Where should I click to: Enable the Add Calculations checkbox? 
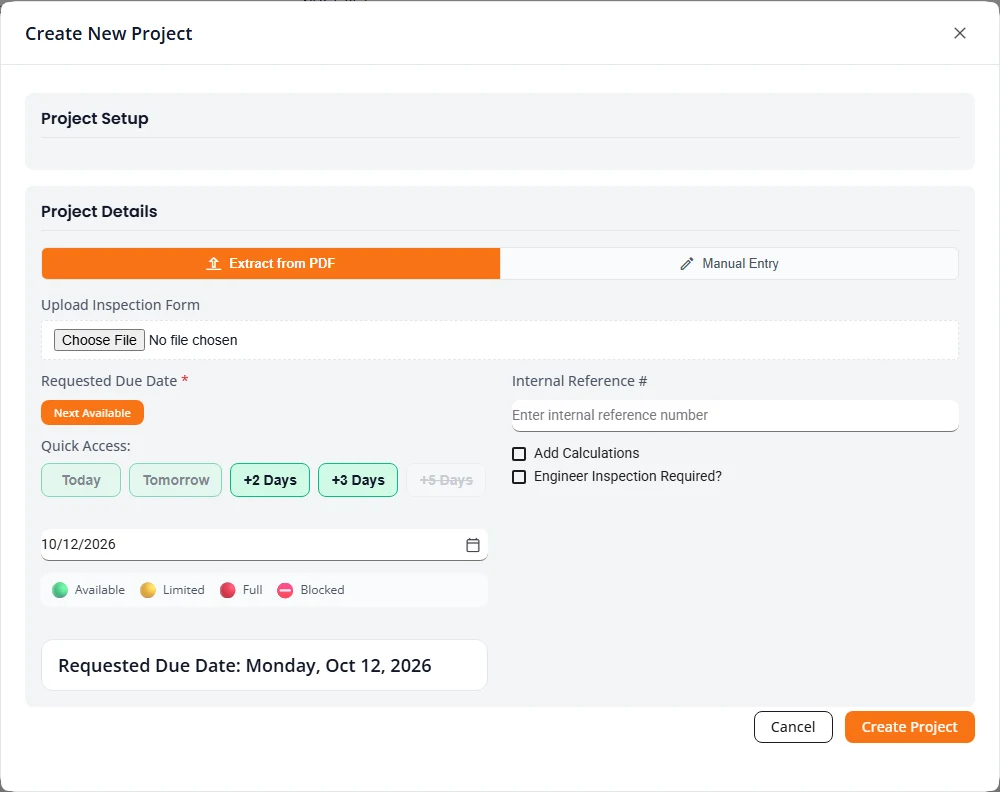(519, 453)
